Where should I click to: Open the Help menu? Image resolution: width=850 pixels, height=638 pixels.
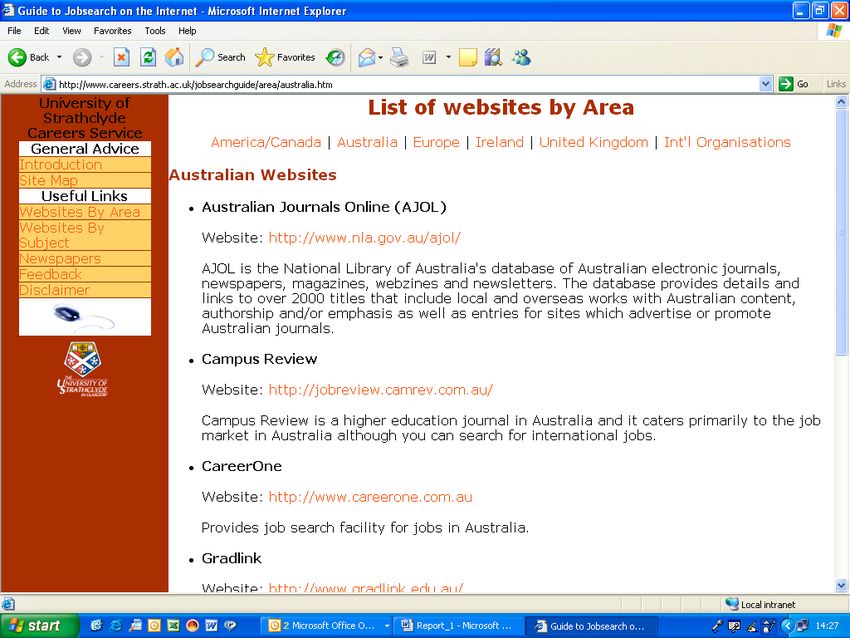tap(187, 31)
